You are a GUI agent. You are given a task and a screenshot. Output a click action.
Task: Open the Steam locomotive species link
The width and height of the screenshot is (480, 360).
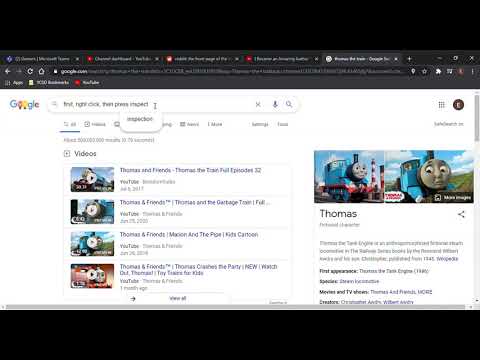[359, 281]
